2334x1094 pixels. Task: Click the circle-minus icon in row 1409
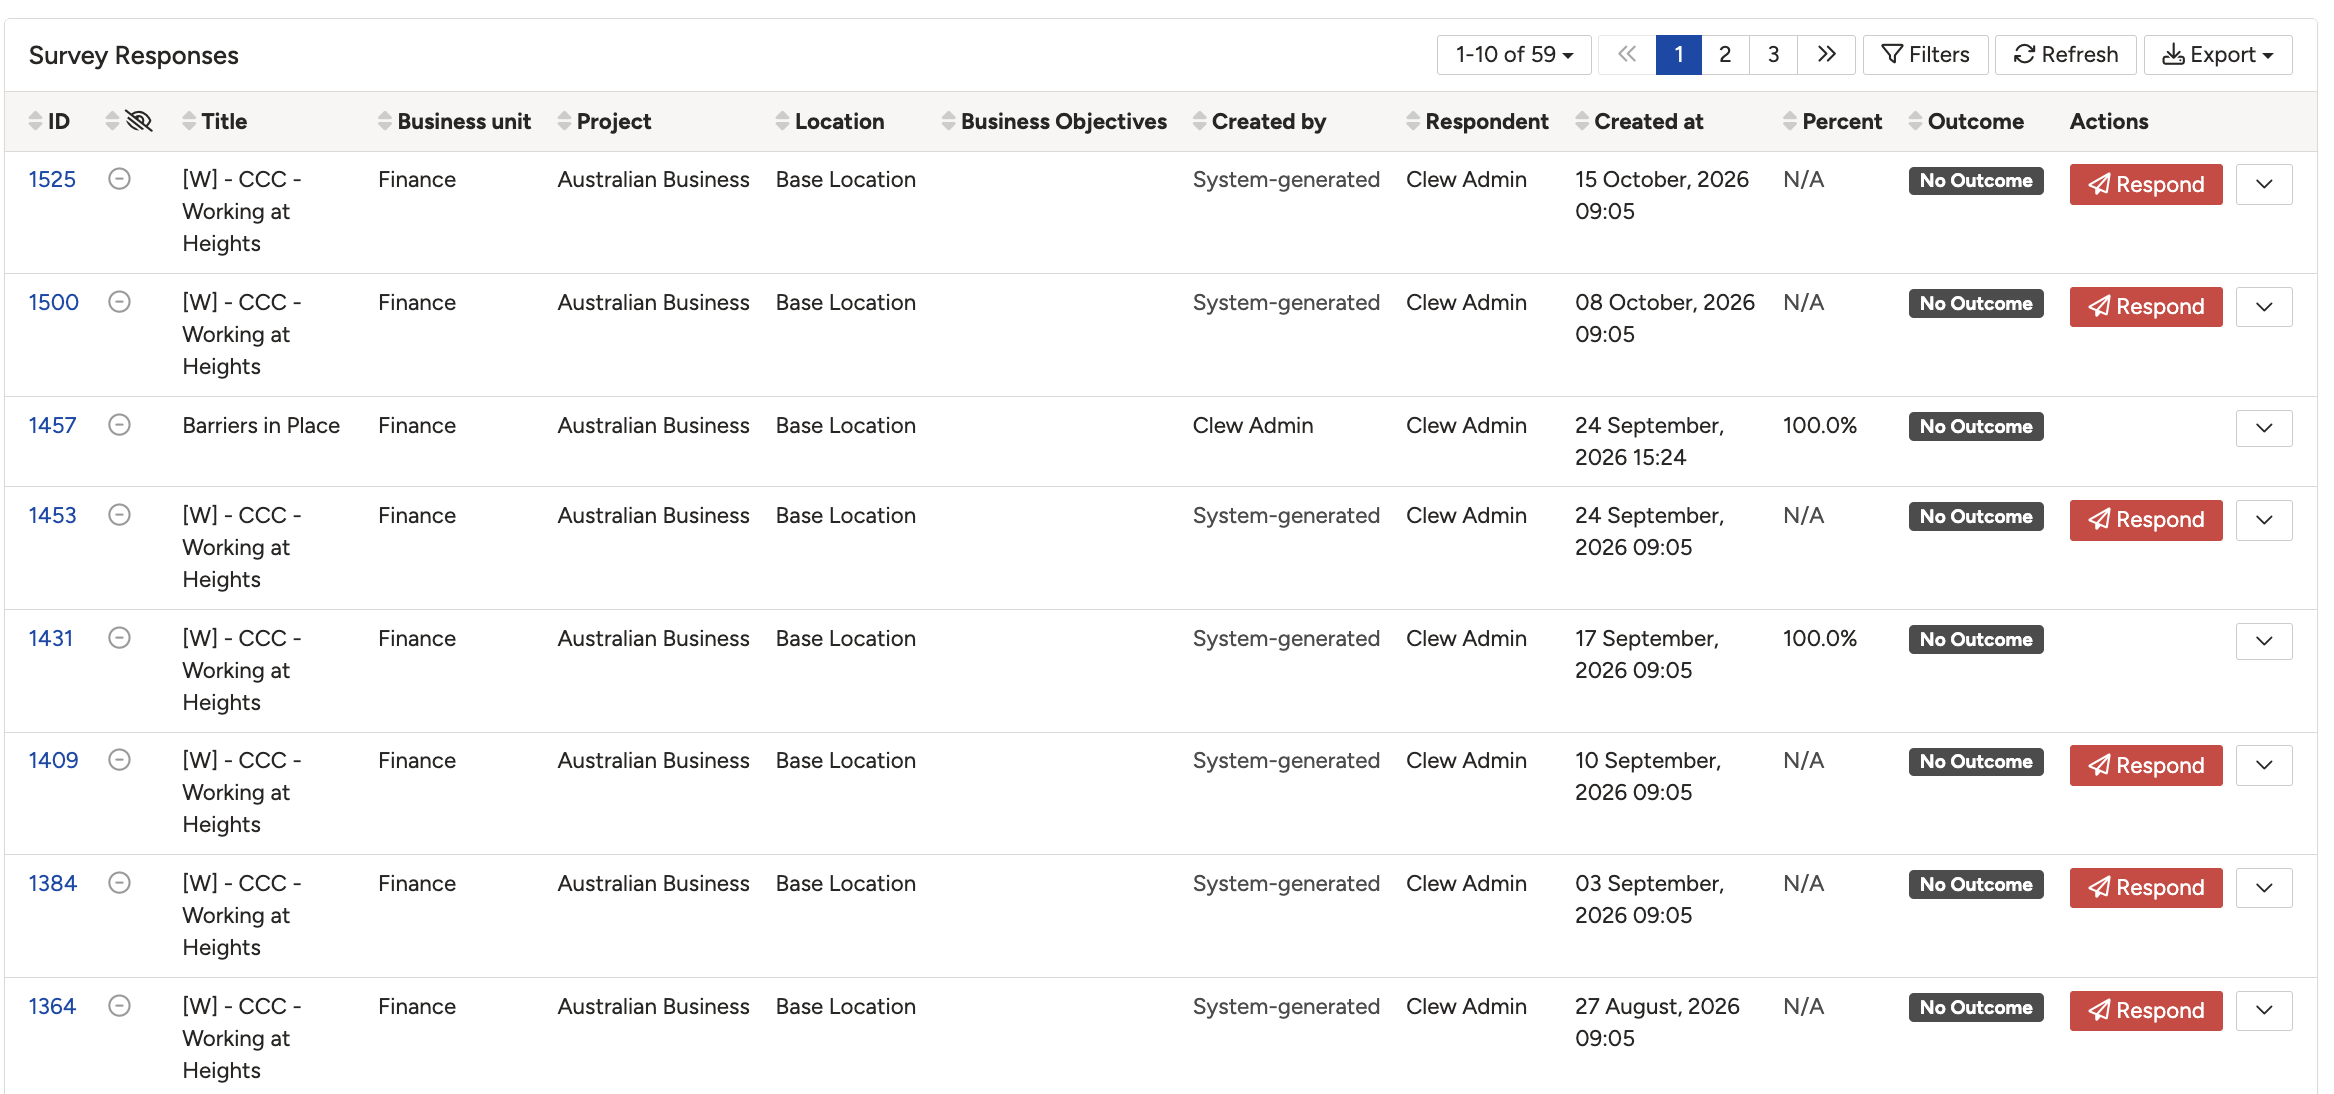(119, 760)
